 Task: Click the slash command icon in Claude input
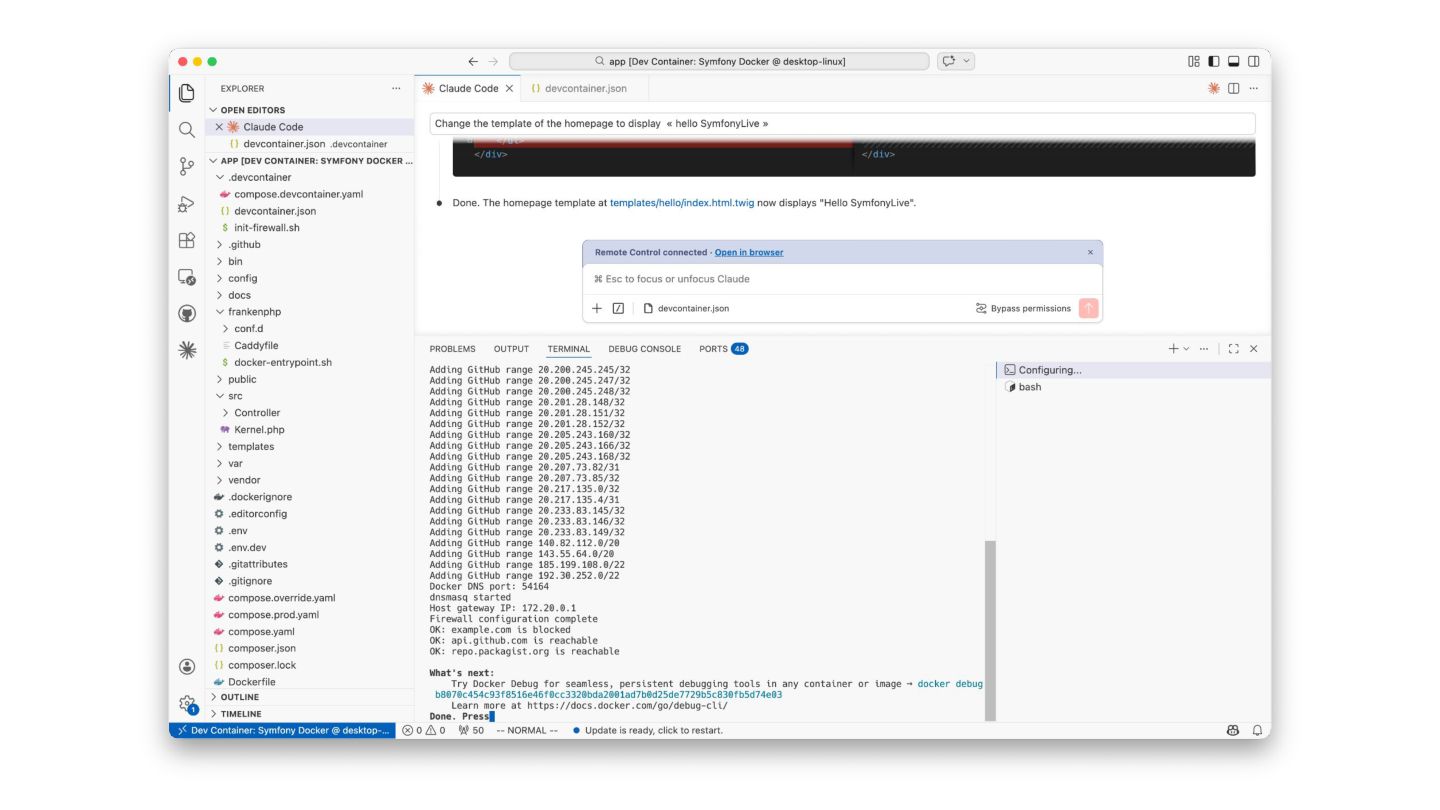[618, 308]
